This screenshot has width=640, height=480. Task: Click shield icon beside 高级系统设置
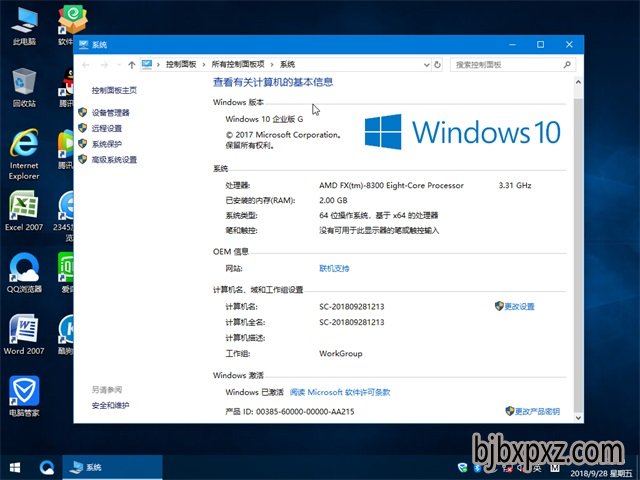(x=83, y=159)
